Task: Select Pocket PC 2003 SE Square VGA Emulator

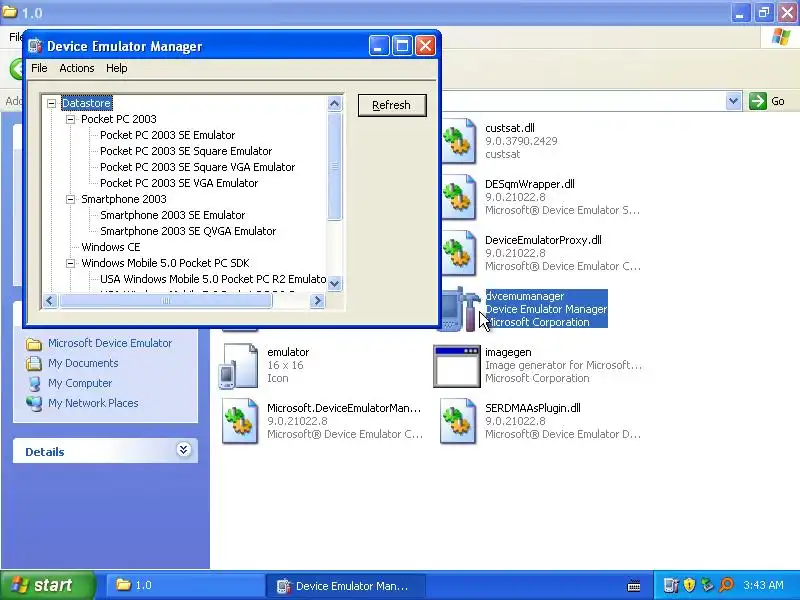Action: click(197, 167)
